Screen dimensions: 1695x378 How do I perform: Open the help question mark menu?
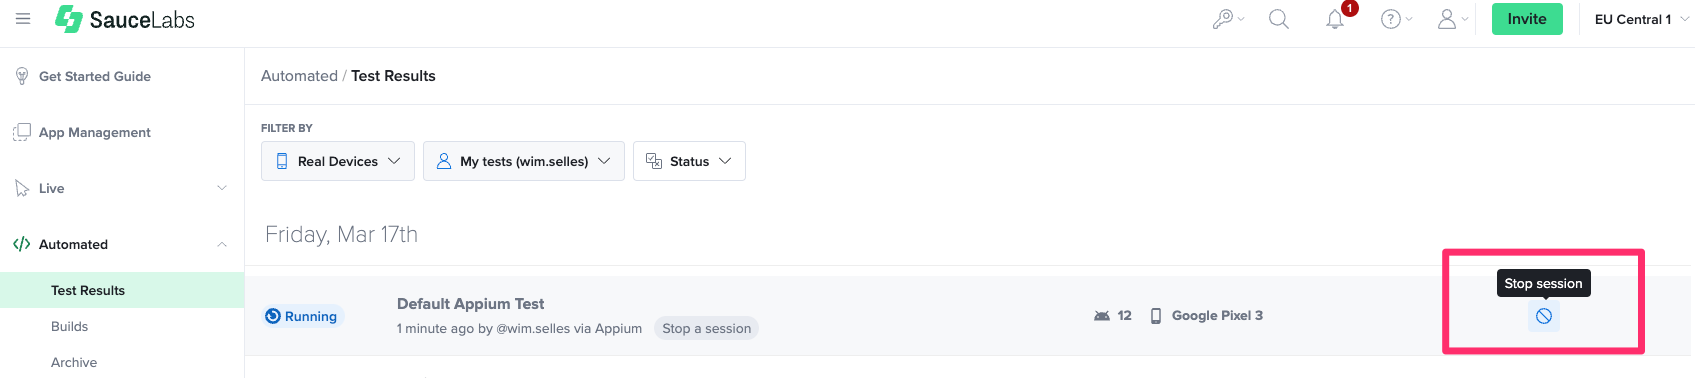point(1396,19)
